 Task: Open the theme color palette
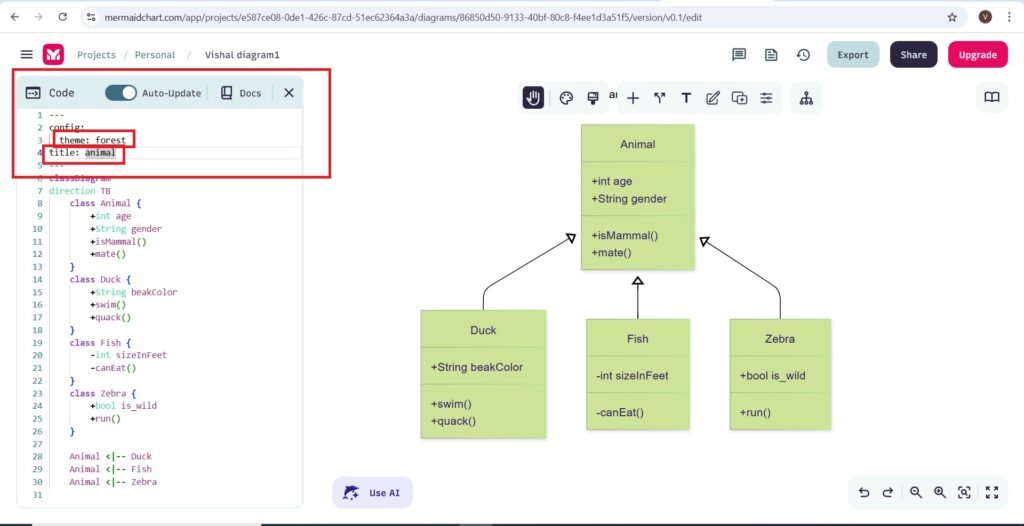(566, 98)
